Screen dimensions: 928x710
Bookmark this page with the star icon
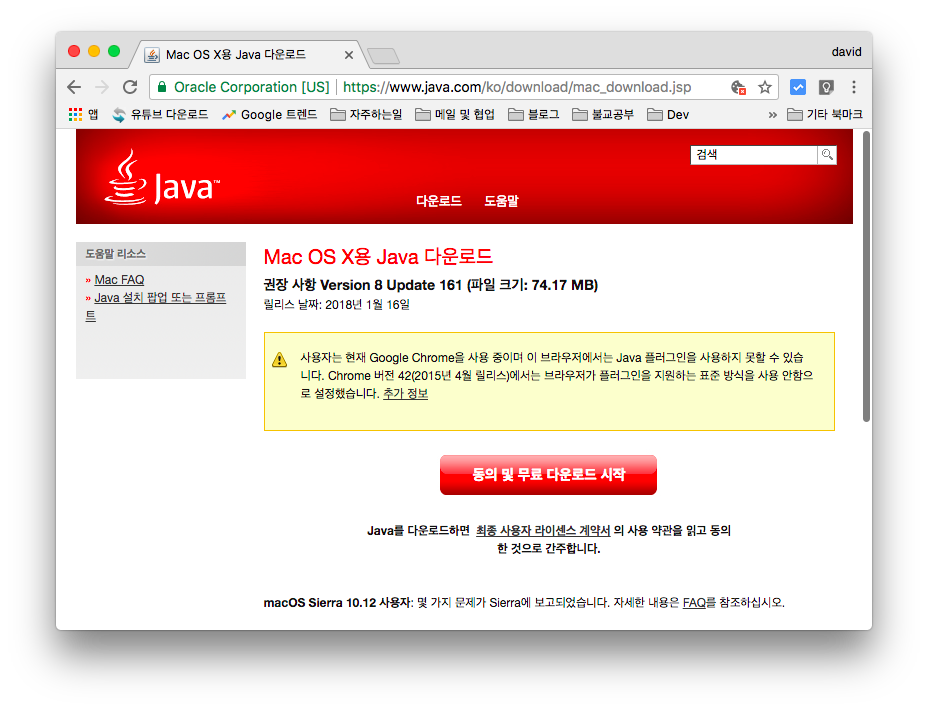(x=765, y=88)
